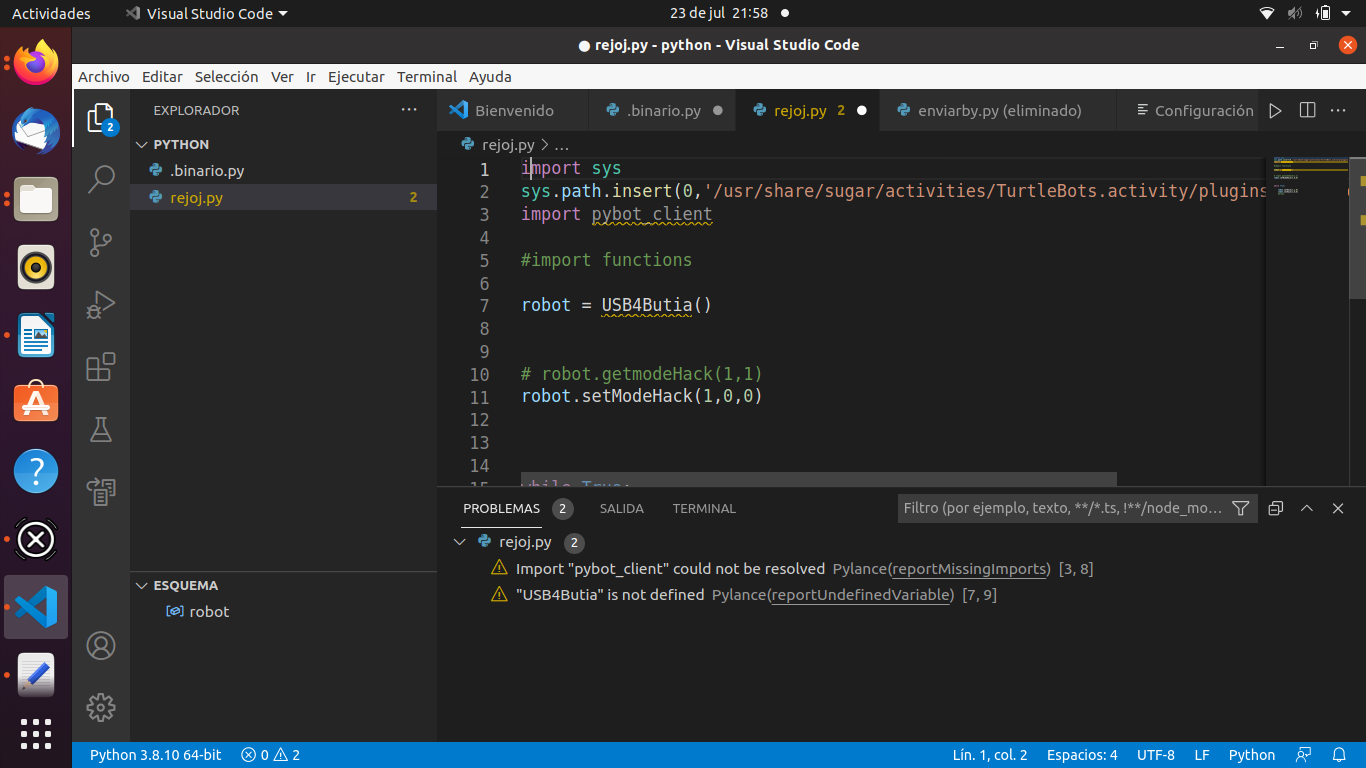The width and height of the screenshot is (1366, 768).
Task: Maximize the panel with the up chevron
Action: (x=1306, y=508)
